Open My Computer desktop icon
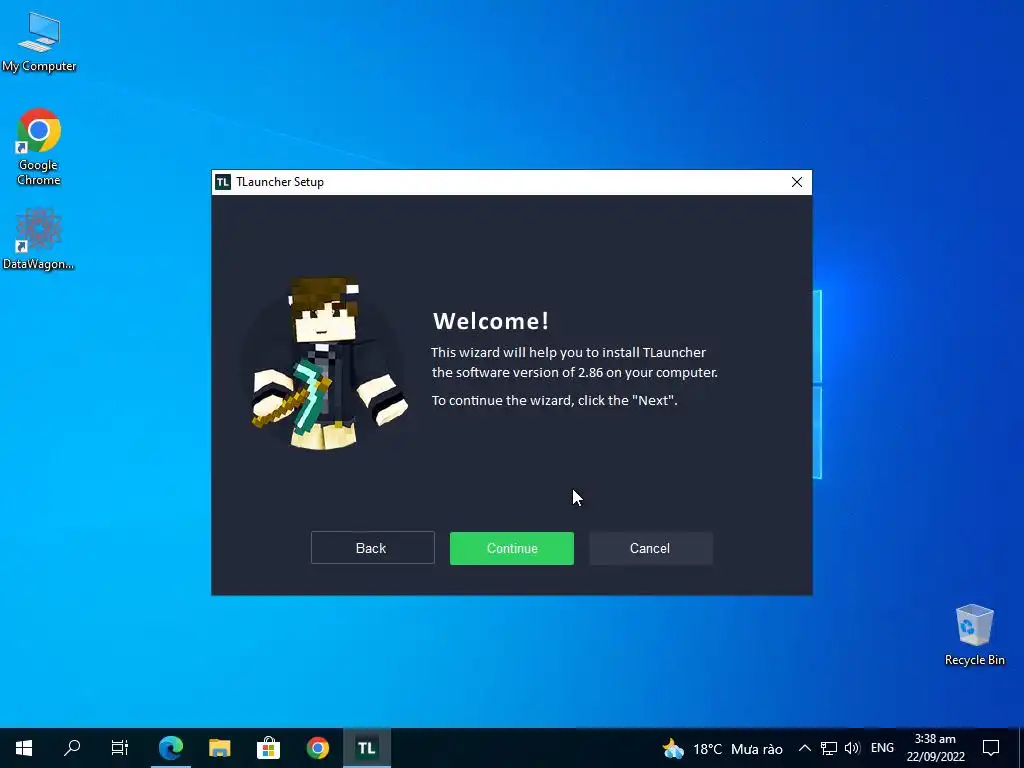Viewport: 1024px width, 768px height. click(39, 42)
